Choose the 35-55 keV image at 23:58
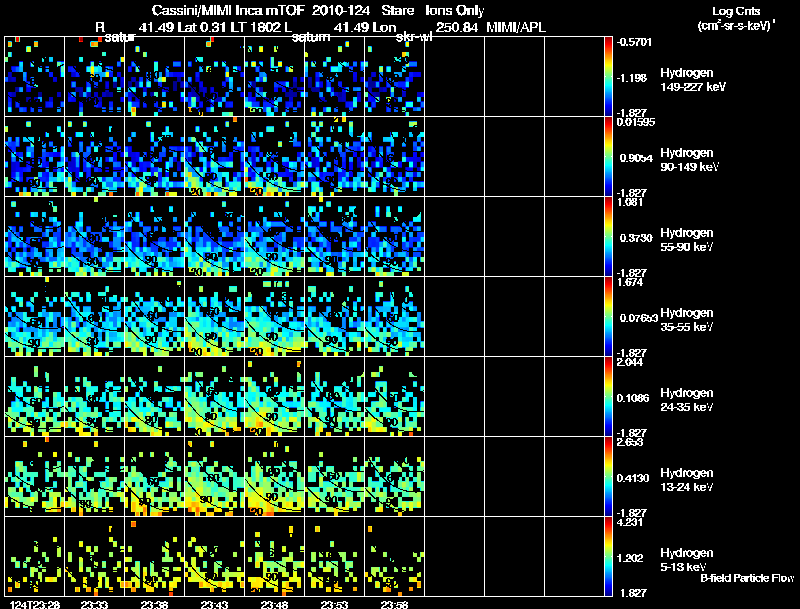800x609 pixels. click(395, 317)
